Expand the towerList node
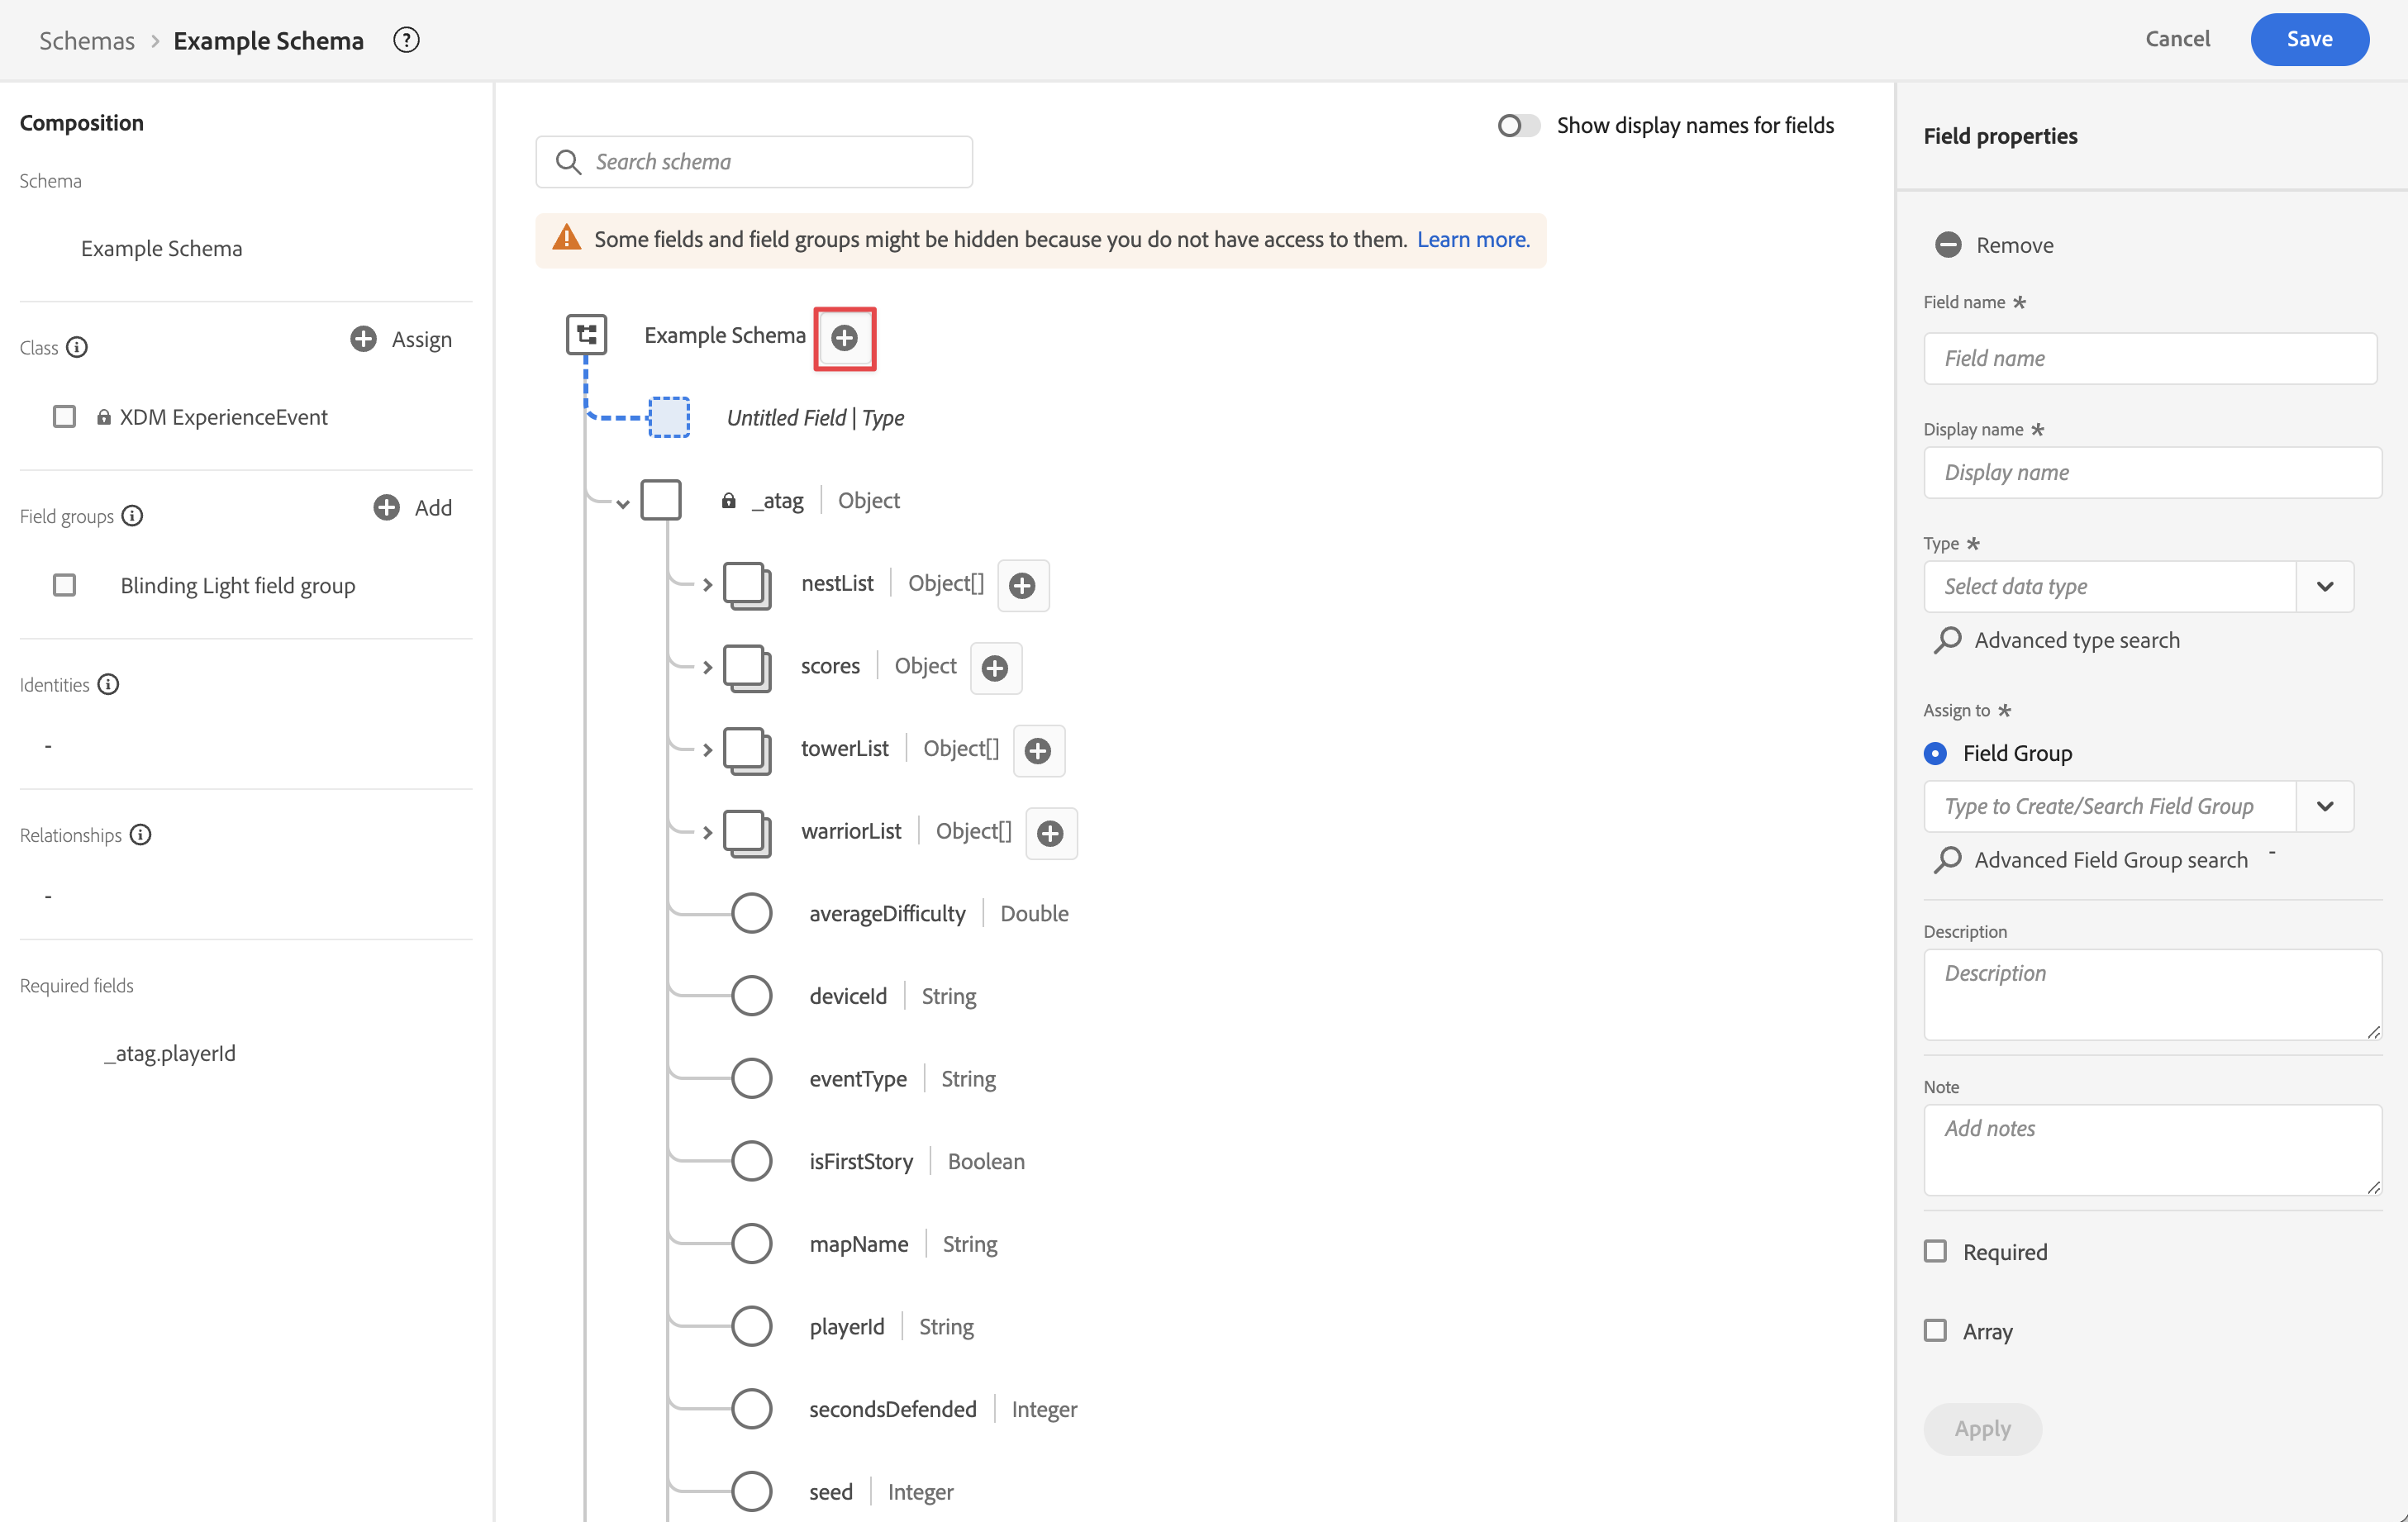The width and height of the screenshot is (2408, 1522). 707,750
